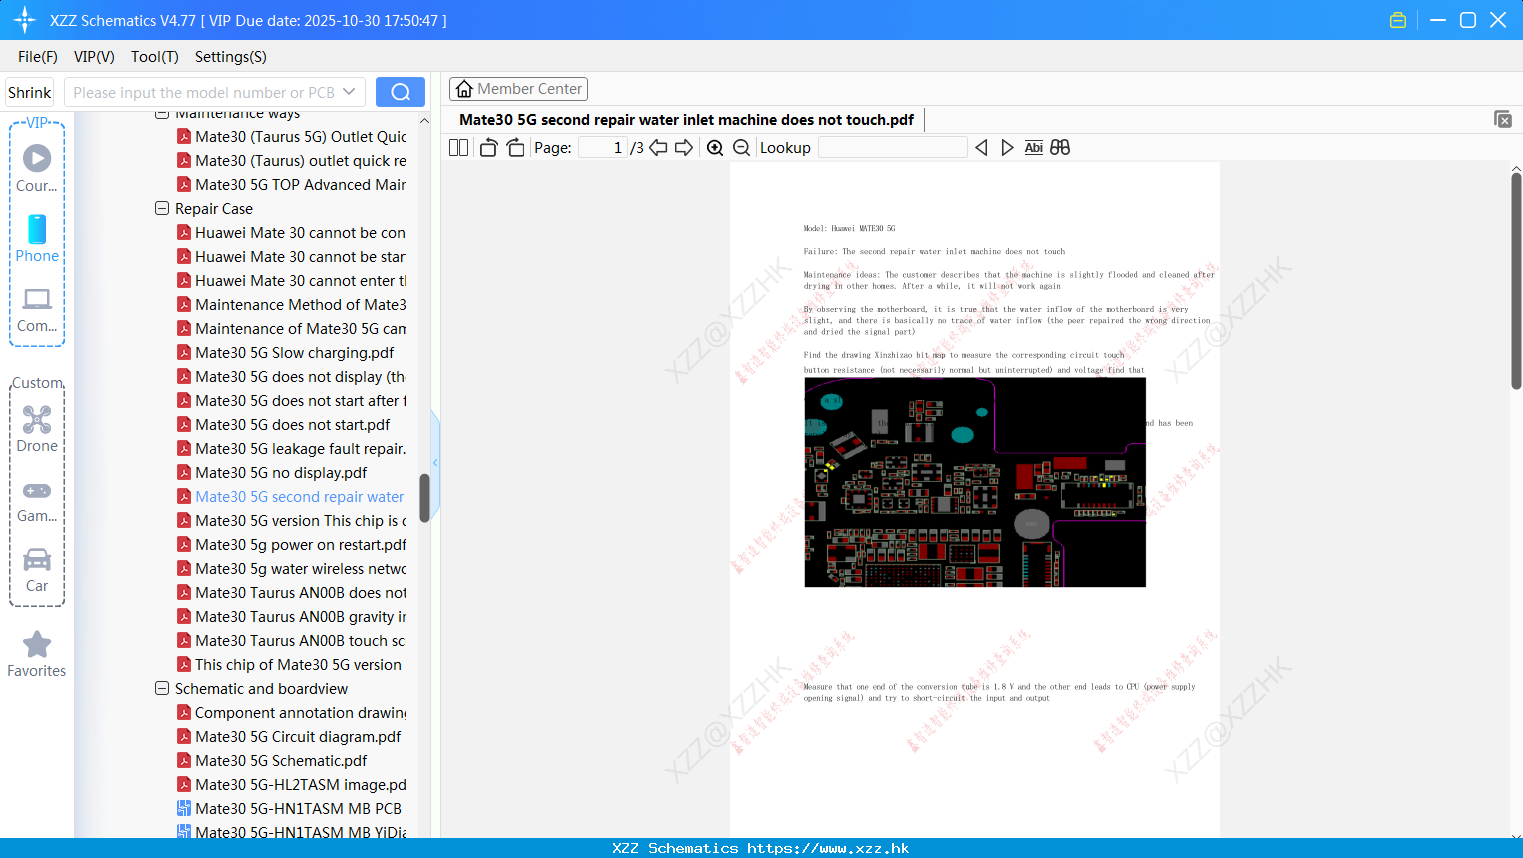Click the Lookup text field
1523x858 pixels.
(x=893, y=148)
